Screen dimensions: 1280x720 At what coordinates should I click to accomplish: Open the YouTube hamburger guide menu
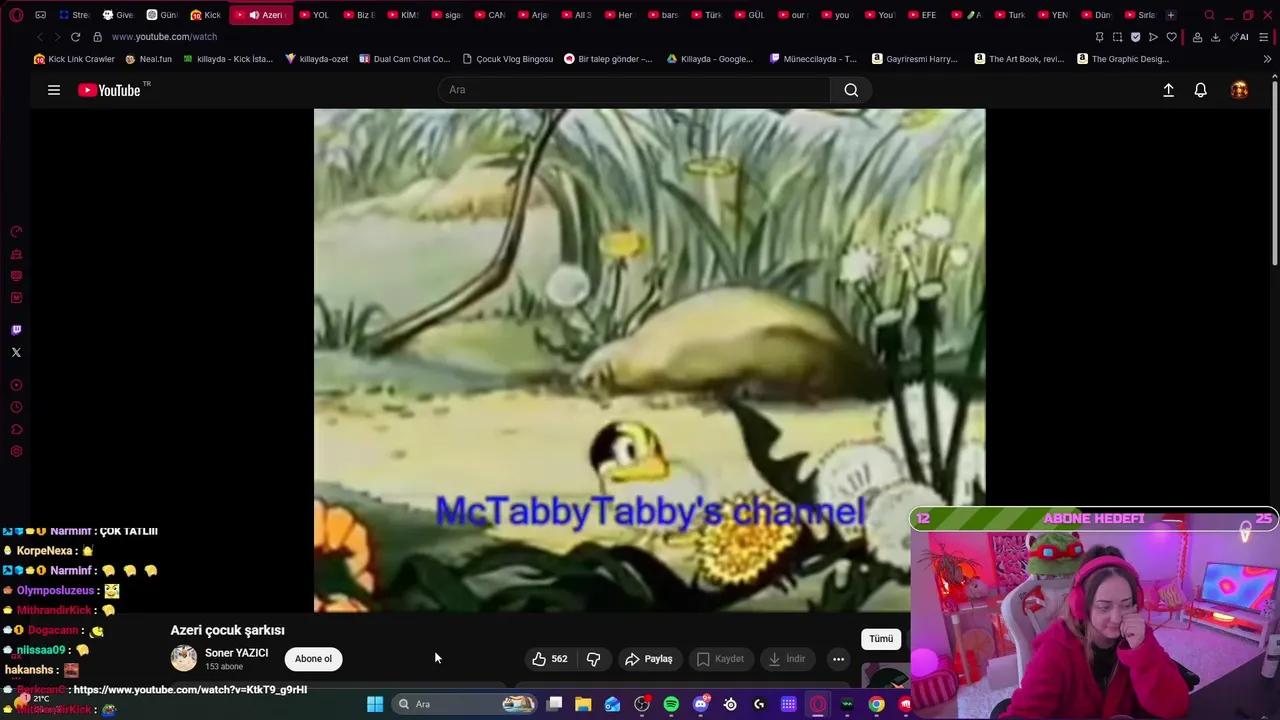coord(54,90)
